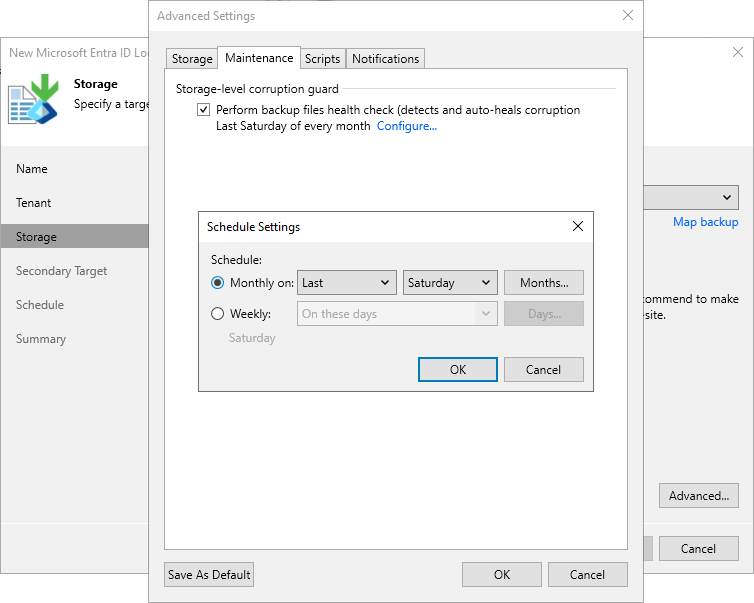The height and width of the screenshot is (603, 754).
Task: Close the New Microsoft Entra ID wizard
Action: point(738,52)
